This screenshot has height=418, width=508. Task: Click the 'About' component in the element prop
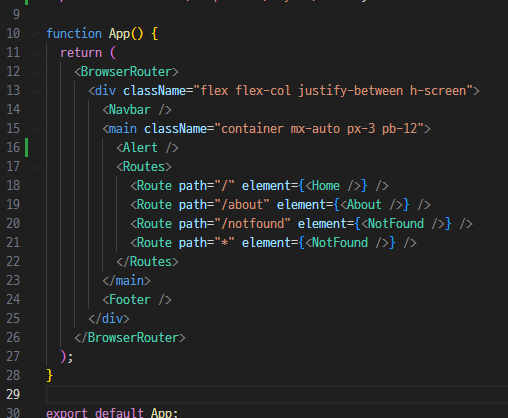pos(364,205)
